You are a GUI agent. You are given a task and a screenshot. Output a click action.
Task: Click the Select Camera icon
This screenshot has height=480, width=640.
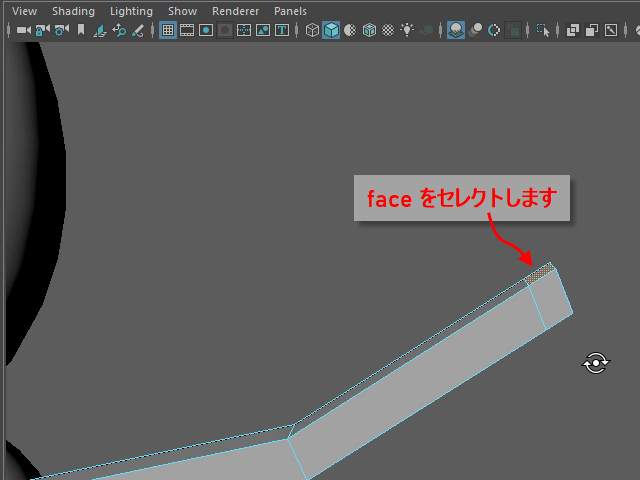[24, 30]
